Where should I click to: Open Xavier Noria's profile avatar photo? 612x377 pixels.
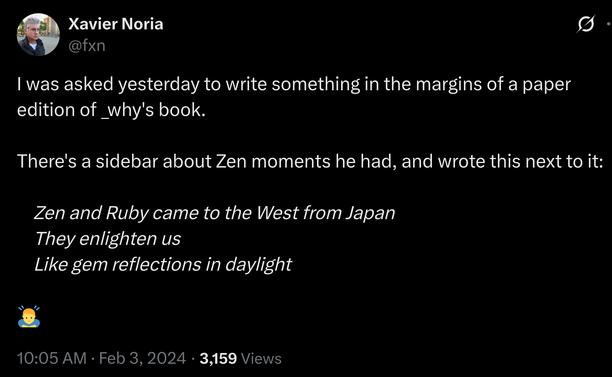tap(38, 35)
